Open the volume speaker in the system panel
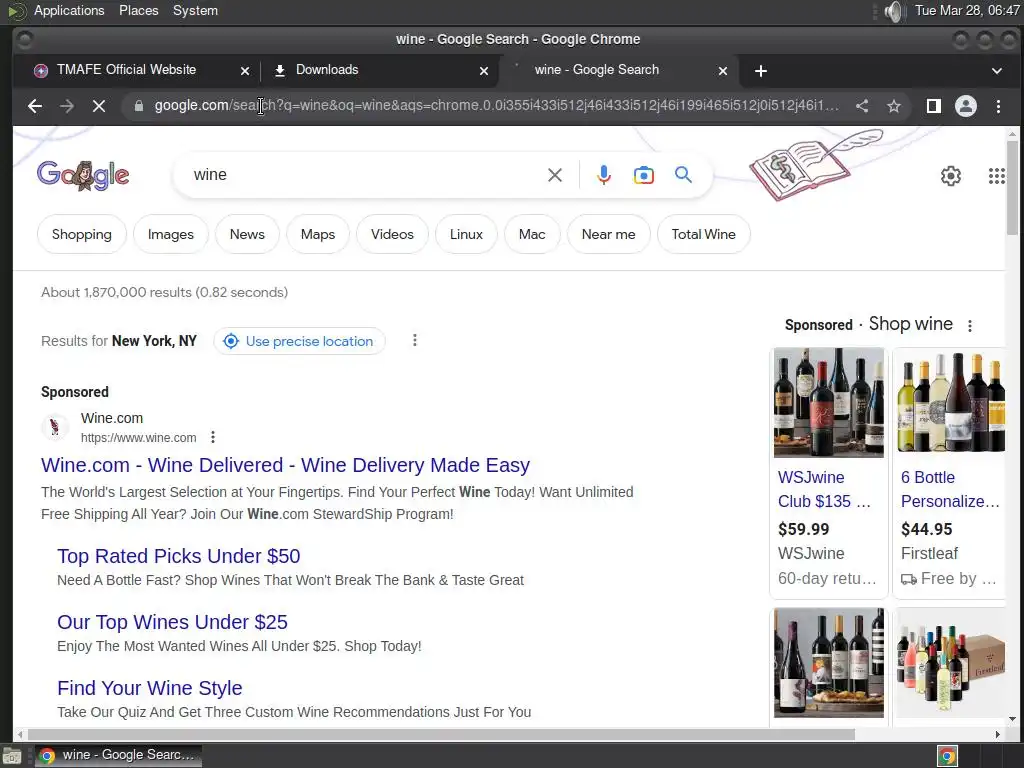Screen dimensions: 1024x768 point(894,11)
